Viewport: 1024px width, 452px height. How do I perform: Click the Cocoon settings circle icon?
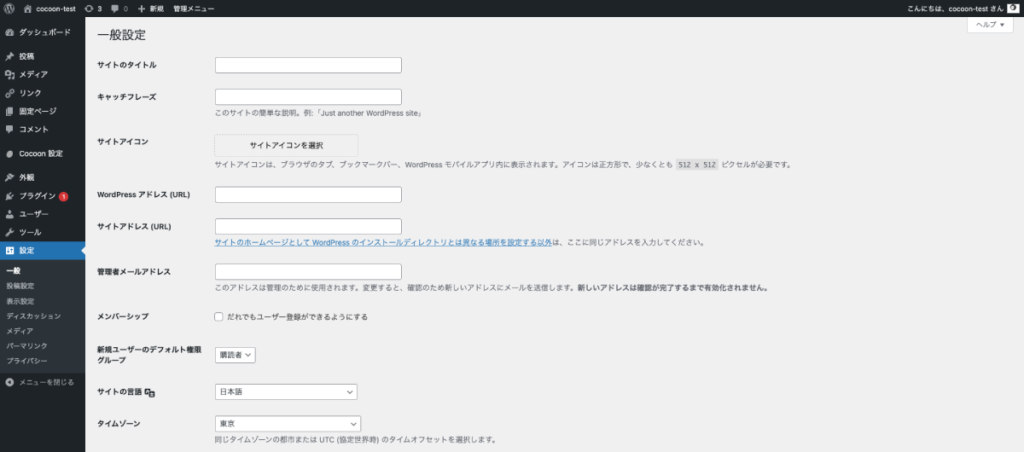click(x=9, y=153)
